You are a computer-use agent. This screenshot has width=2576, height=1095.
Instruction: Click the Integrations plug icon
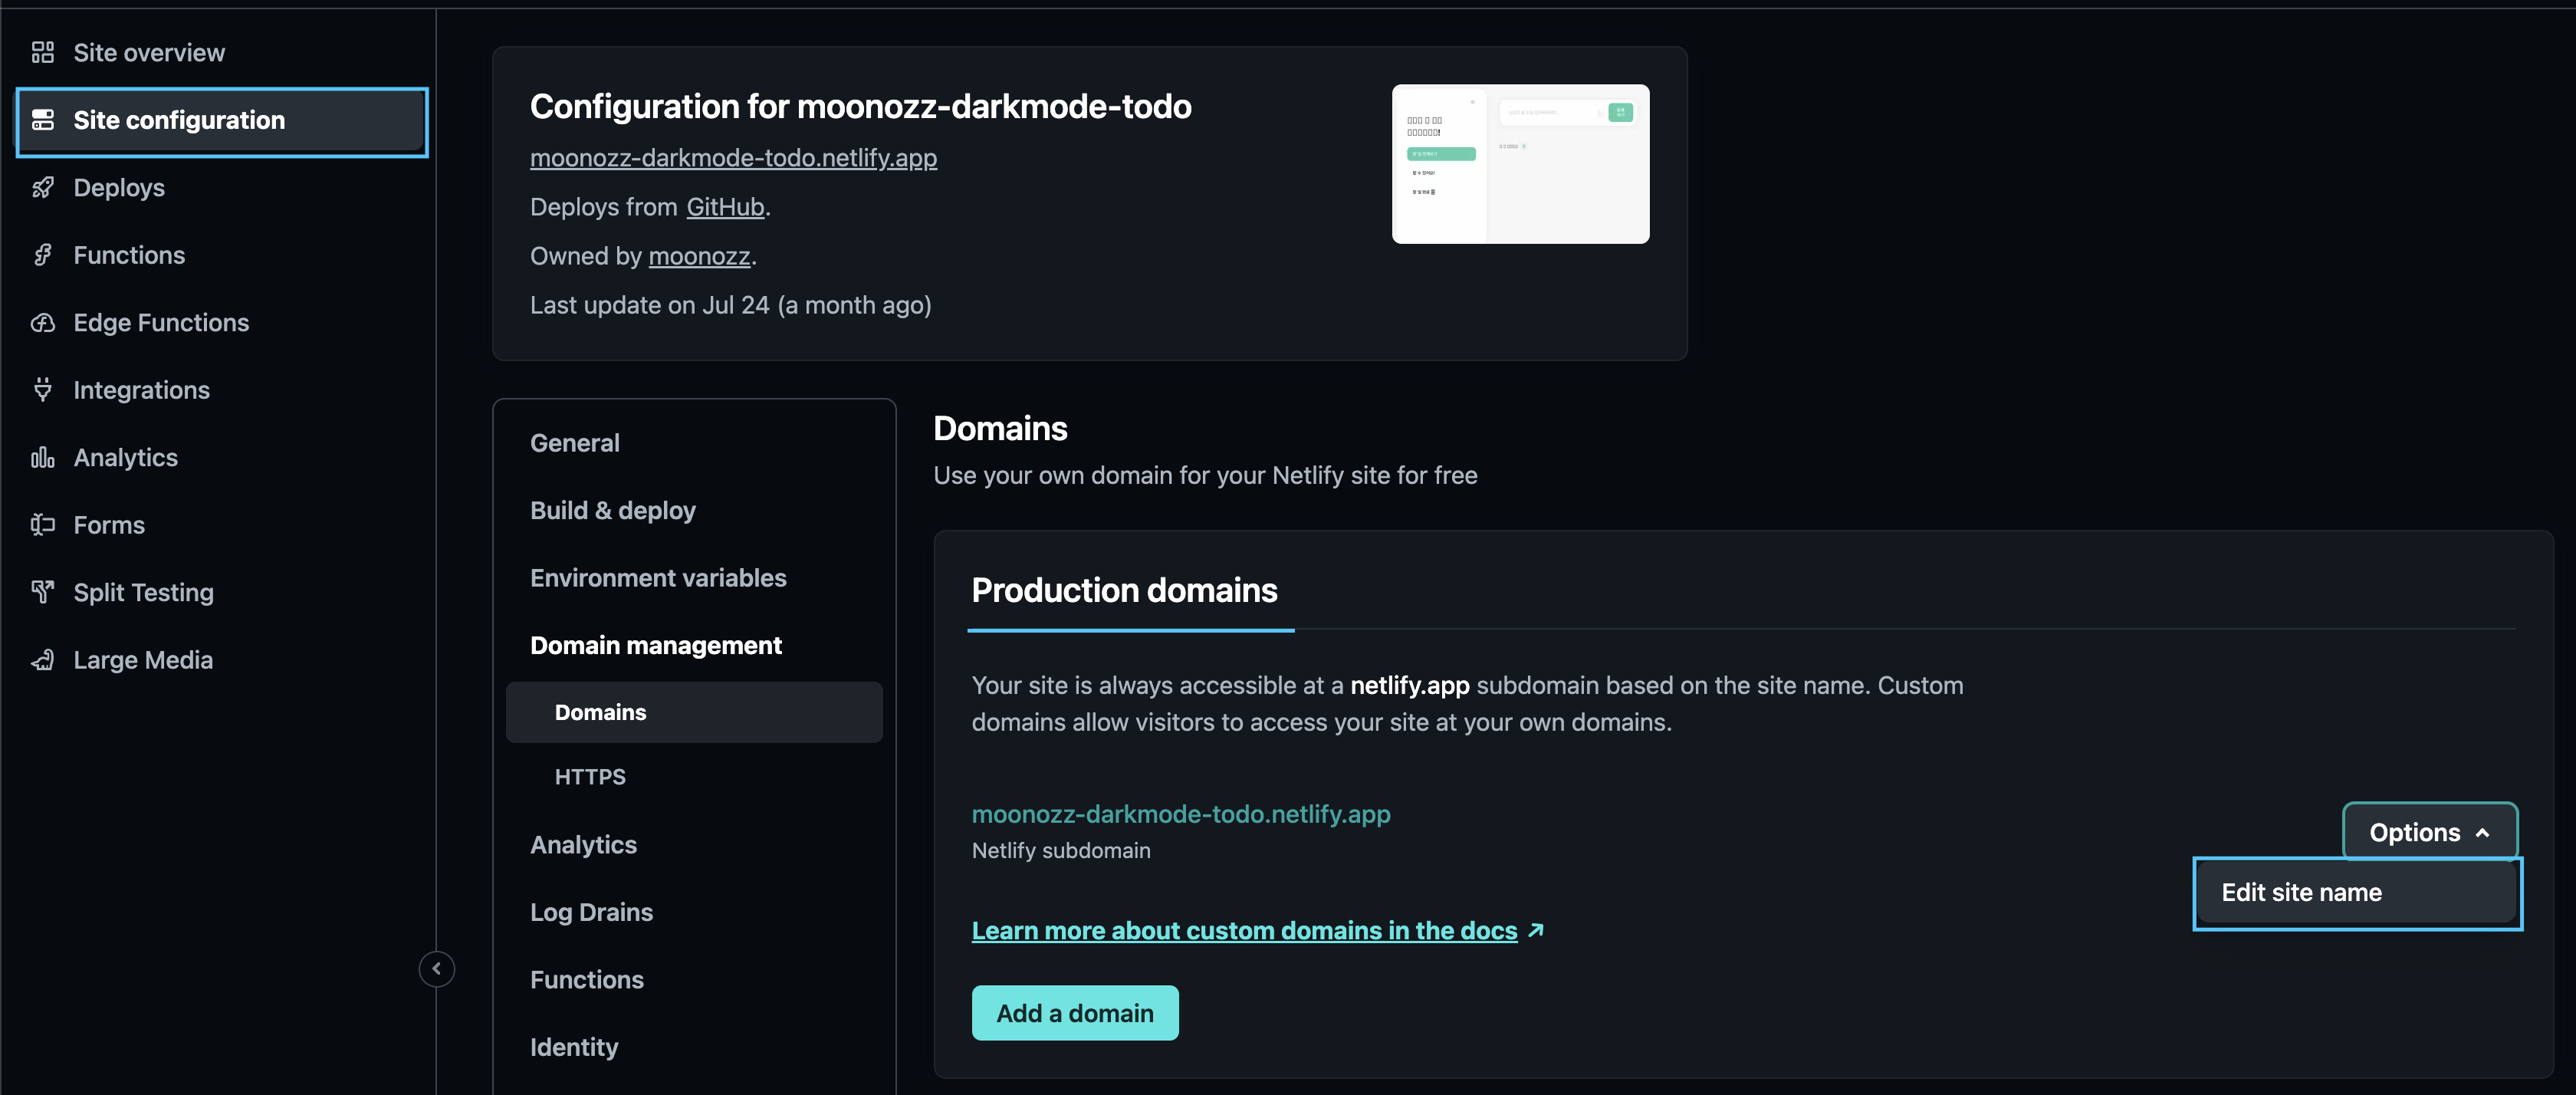(42, 389)
